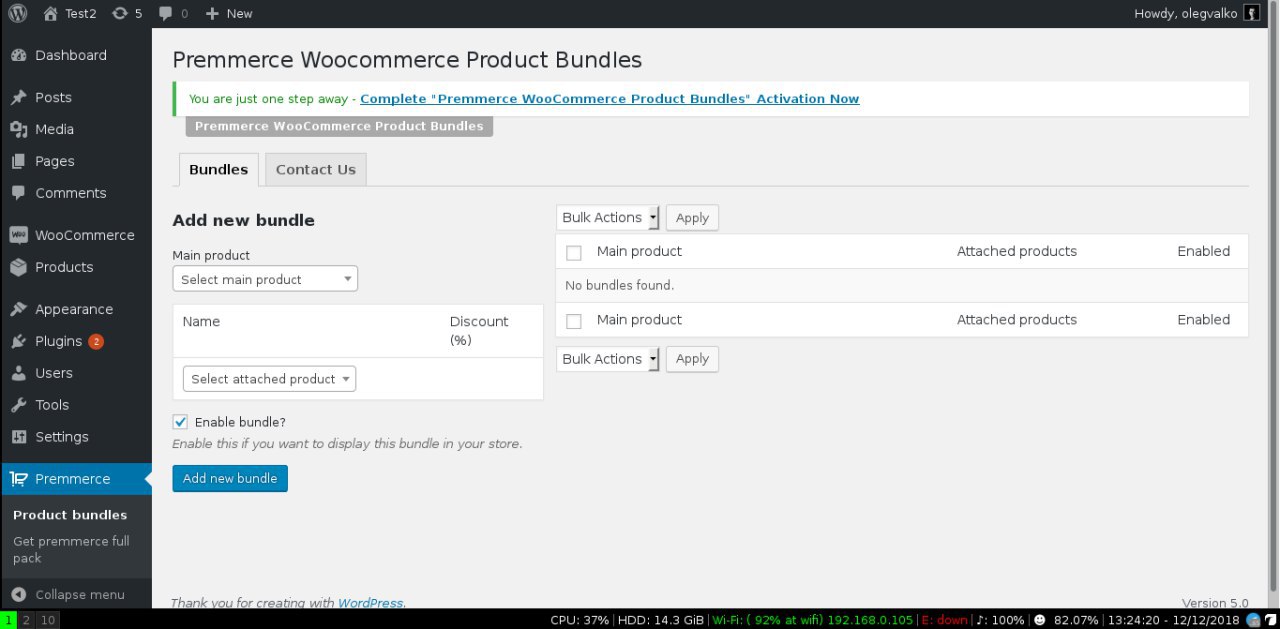Screen dimensions: 1280x629
Task: Click the WordPress link in footer
Action: click(370, 603)
